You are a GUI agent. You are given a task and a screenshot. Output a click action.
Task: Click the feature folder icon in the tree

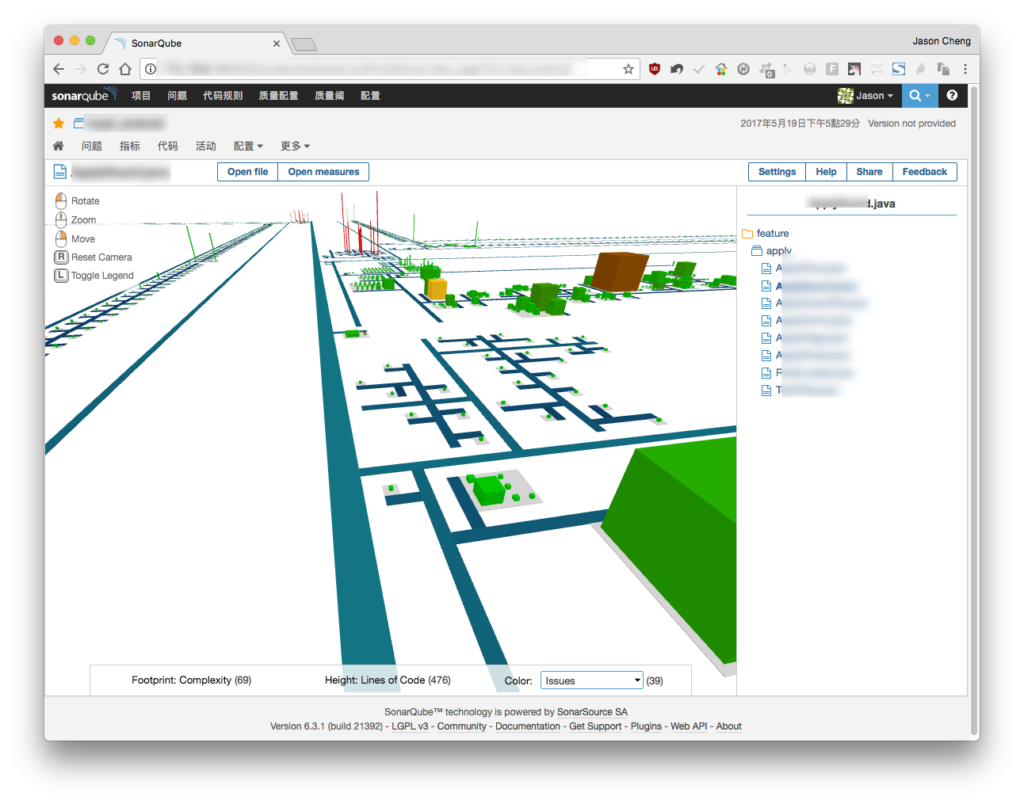(748, 233)
